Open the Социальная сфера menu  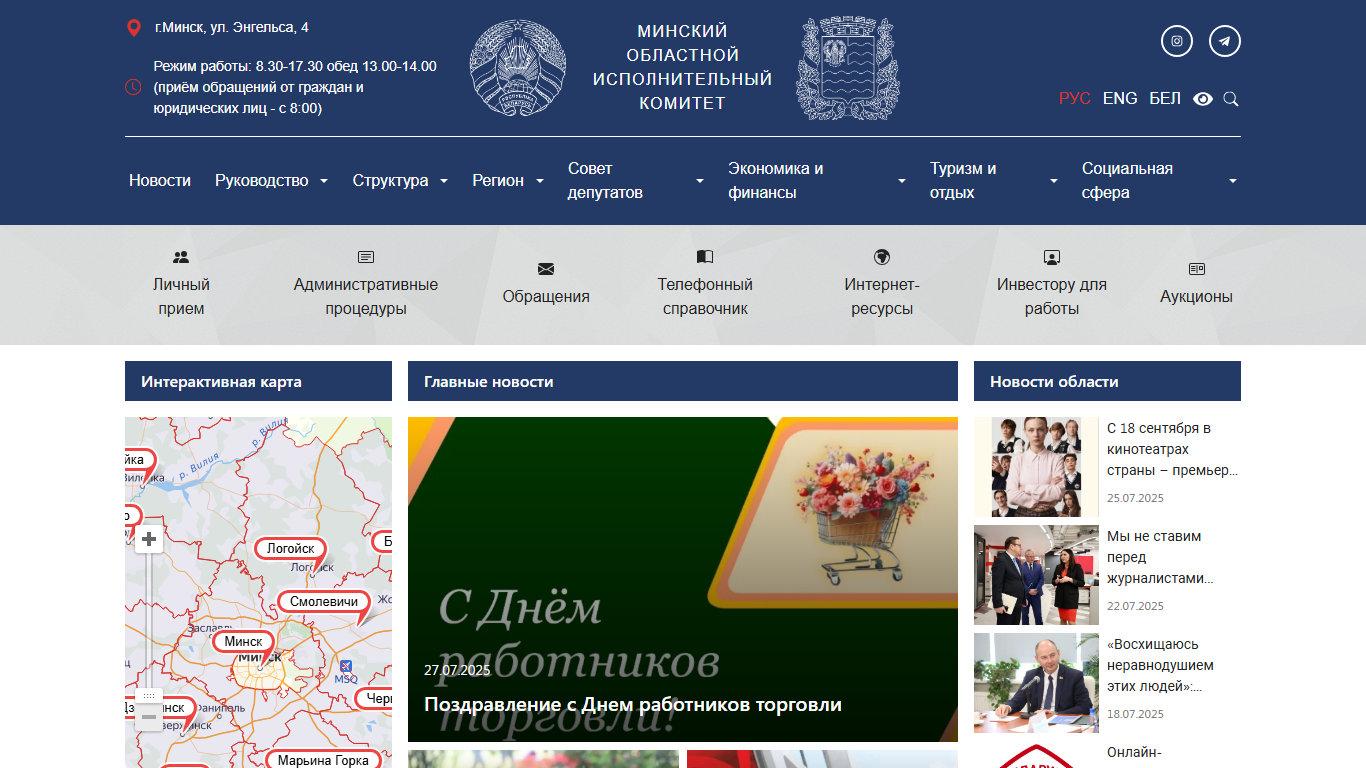[x=1127, y=181]
